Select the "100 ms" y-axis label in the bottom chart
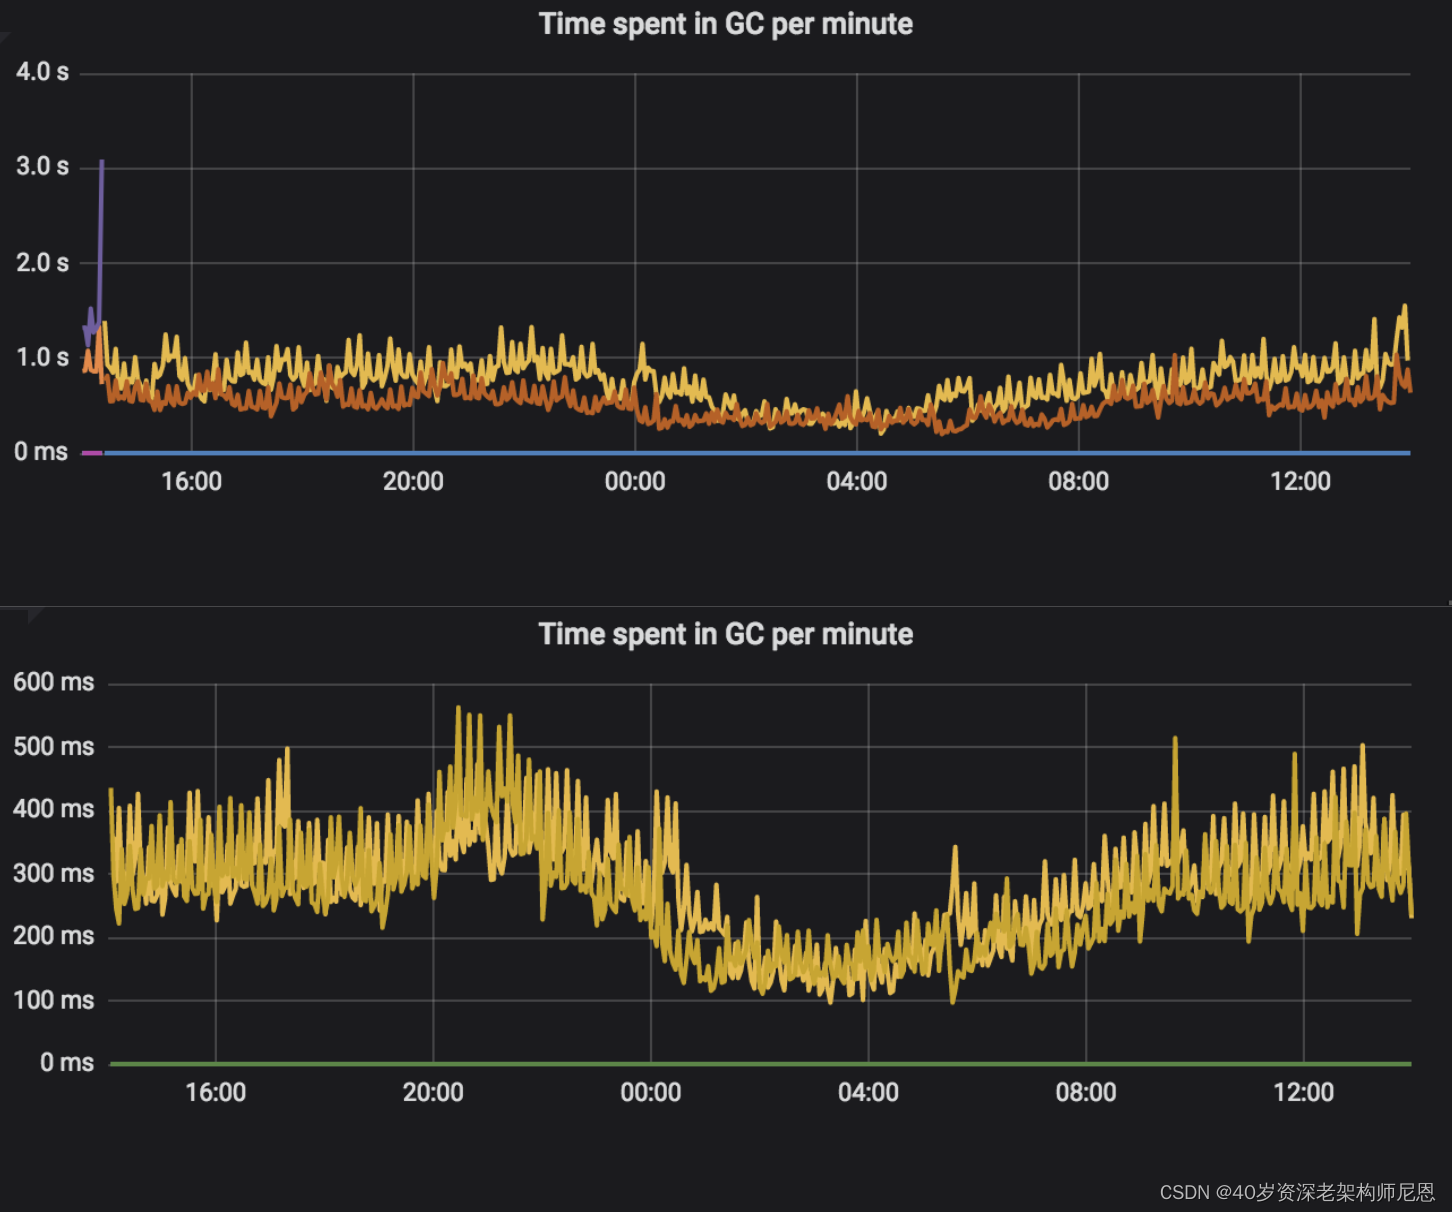 [x=54, y=1000]
